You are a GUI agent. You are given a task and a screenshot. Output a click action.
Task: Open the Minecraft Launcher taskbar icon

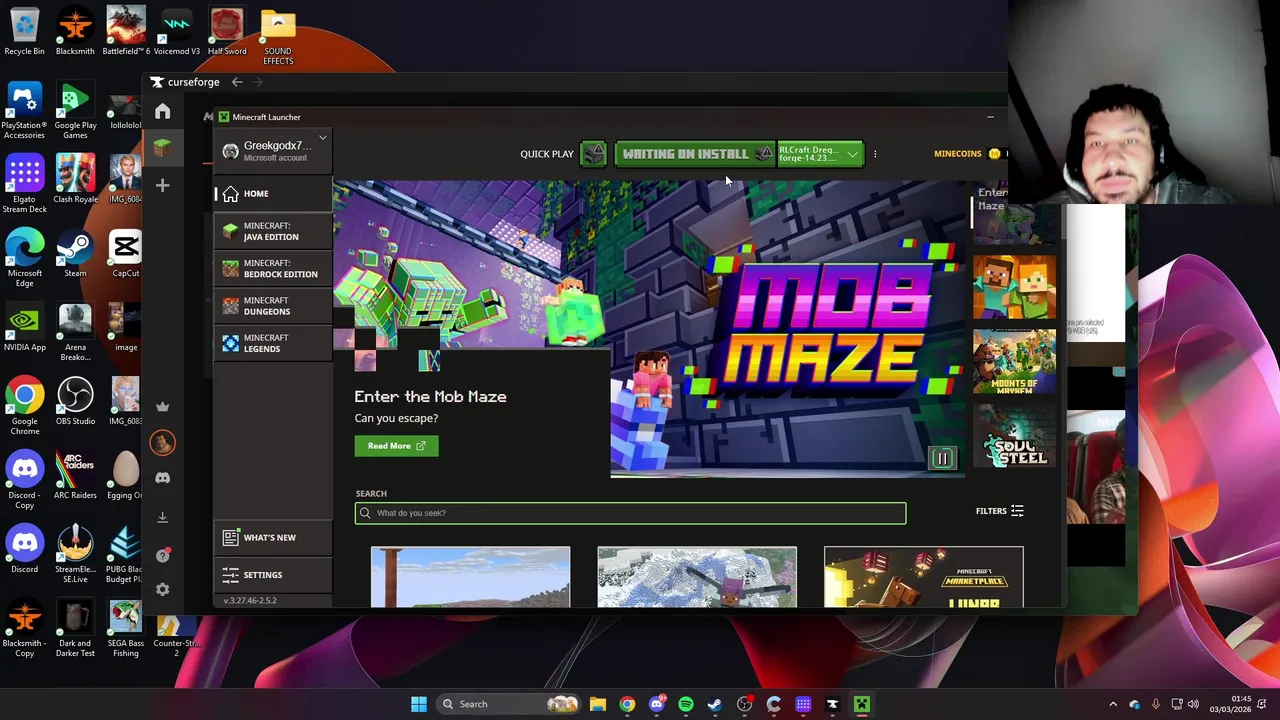(862, 704)
